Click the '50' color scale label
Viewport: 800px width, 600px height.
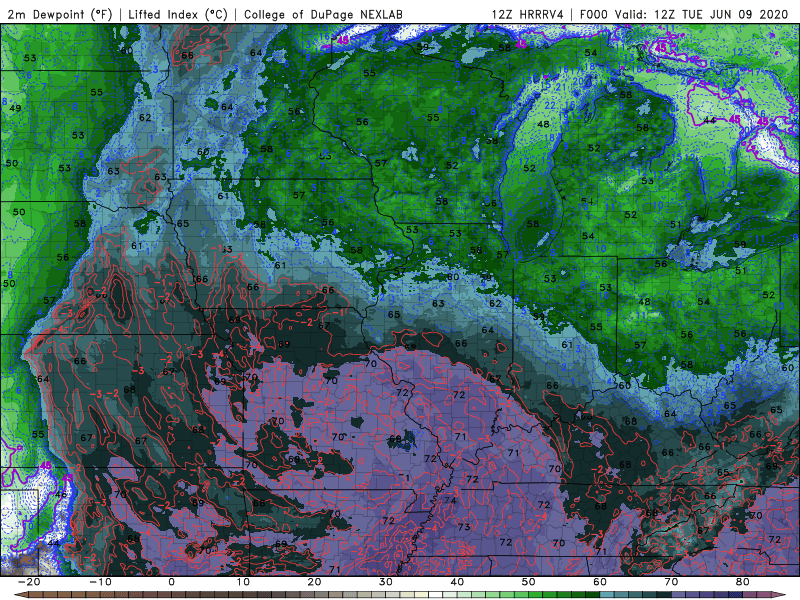coord(529,582)
